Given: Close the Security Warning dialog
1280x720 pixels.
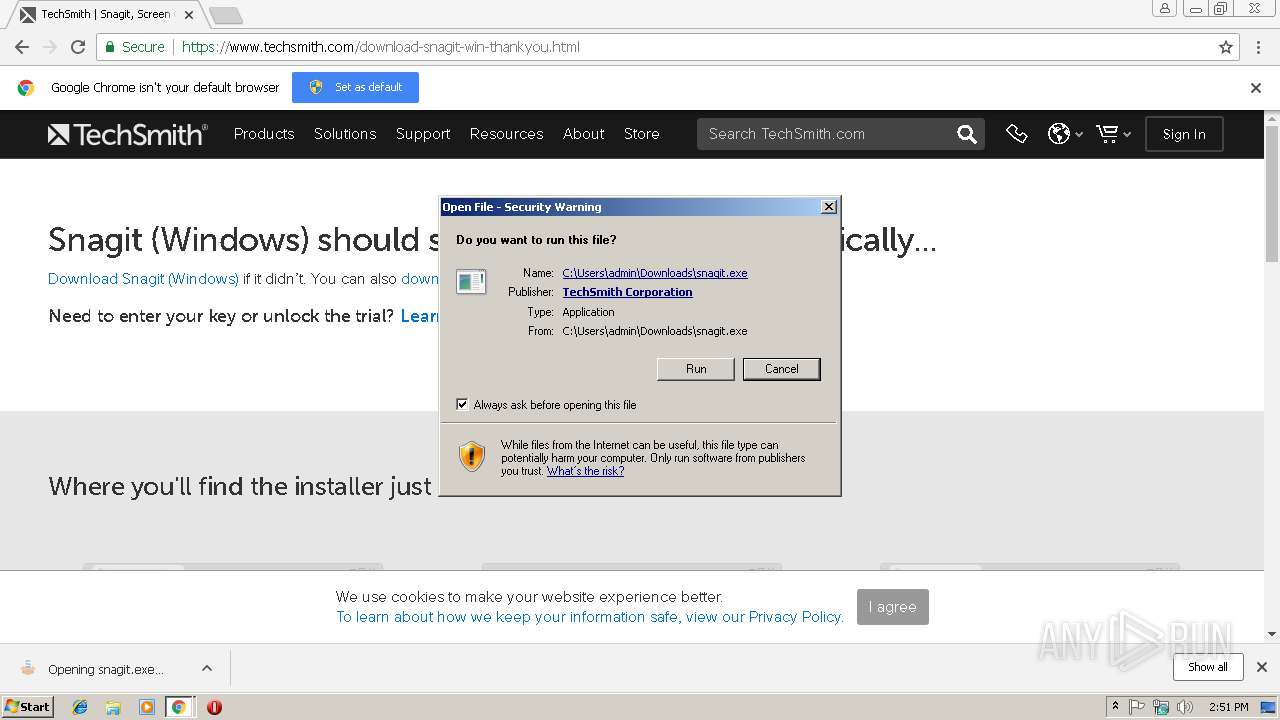Looking at the screenshot, I should (828, 207).
